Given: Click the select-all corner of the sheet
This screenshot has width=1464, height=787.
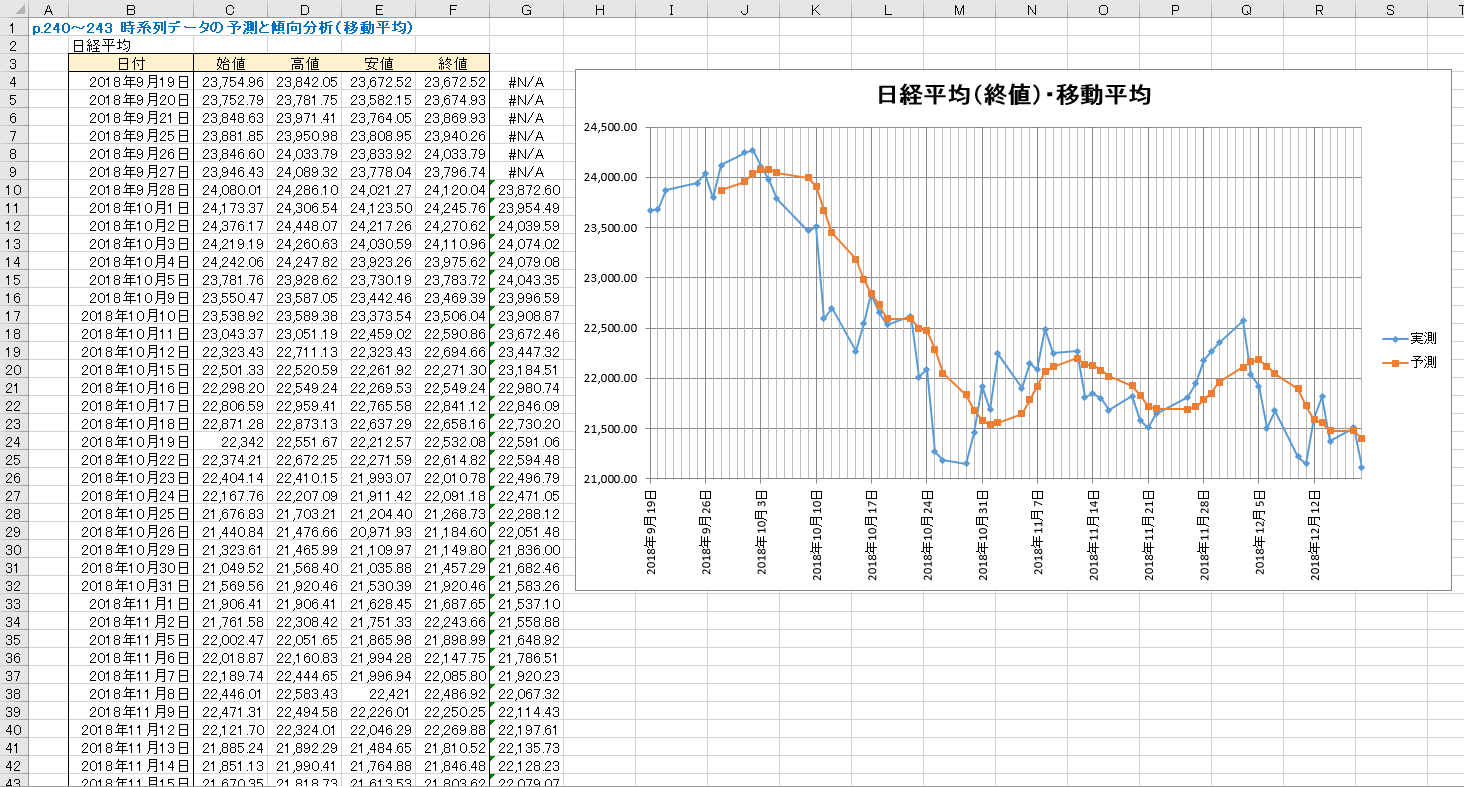Looking at the screenshot, I should [x=14, y=9].
